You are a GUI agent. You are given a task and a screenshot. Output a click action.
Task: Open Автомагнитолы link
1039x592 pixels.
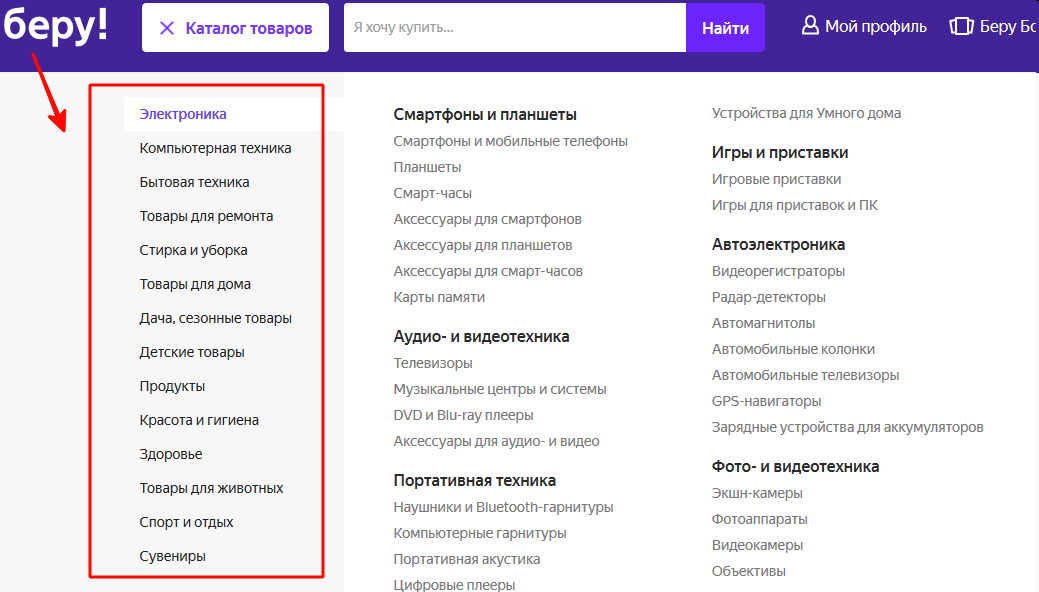pyautogui.click(x=763, y=323)
